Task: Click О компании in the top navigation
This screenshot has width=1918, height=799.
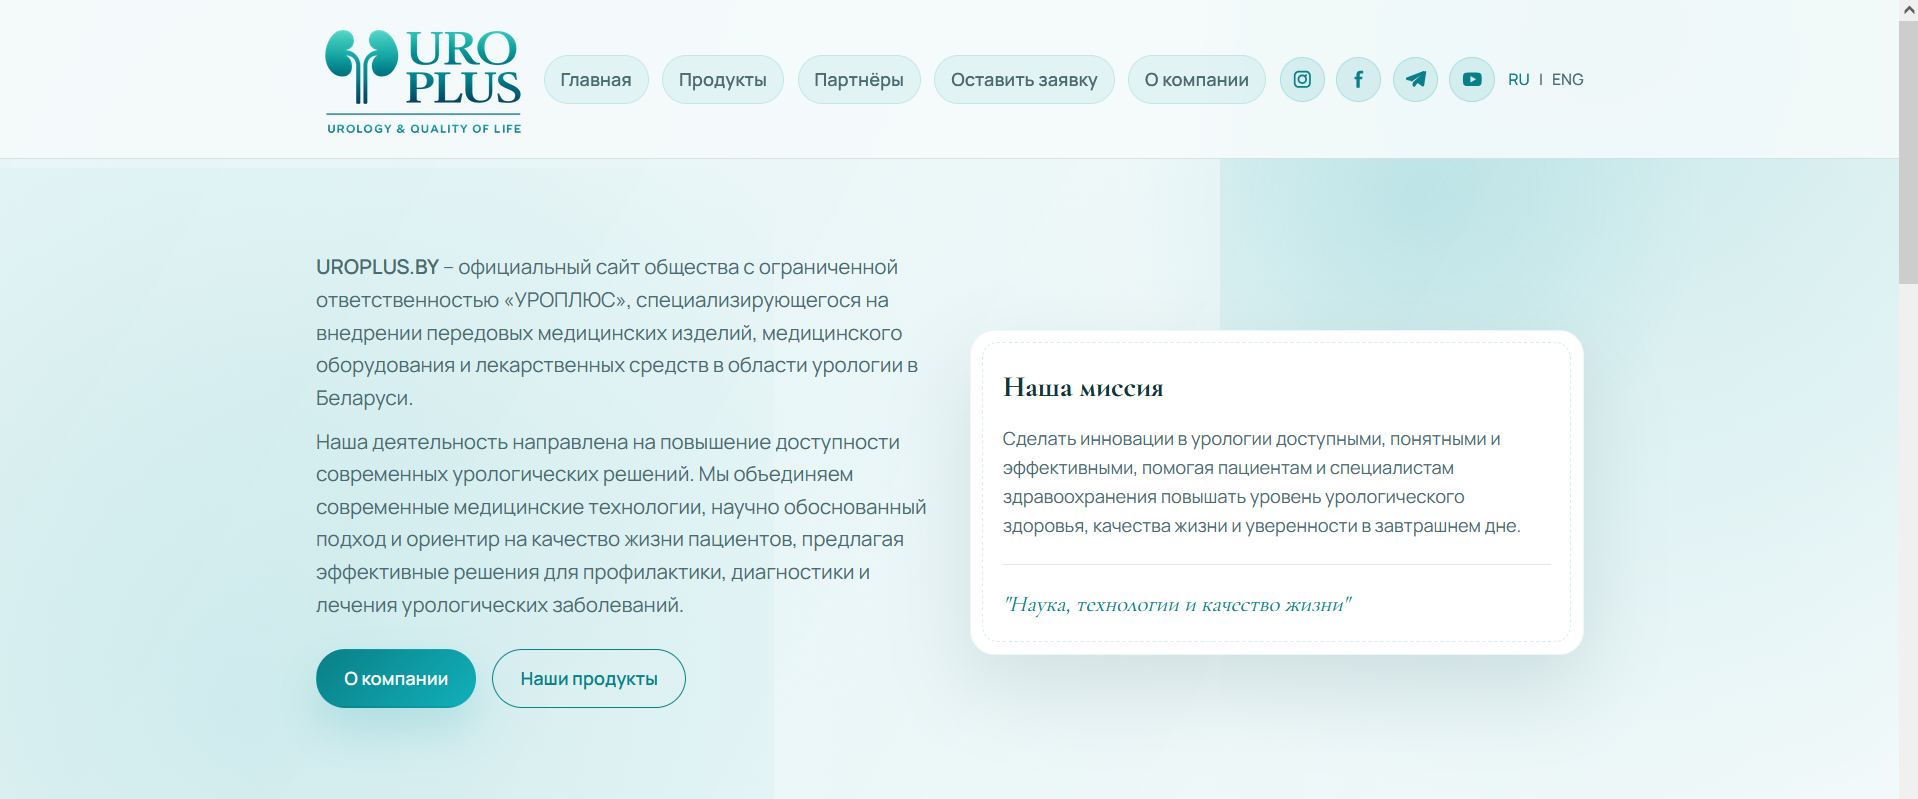Action: 1196,80
